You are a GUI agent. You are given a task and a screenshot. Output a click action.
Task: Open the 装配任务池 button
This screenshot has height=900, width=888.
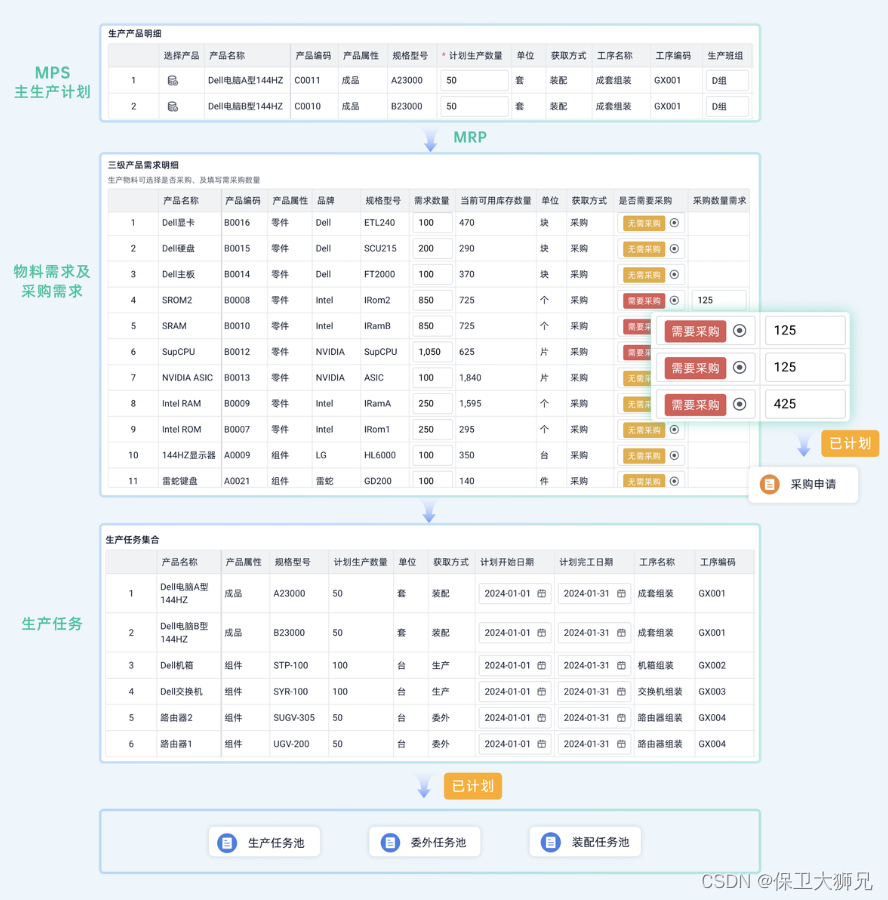tap(585, 842)
